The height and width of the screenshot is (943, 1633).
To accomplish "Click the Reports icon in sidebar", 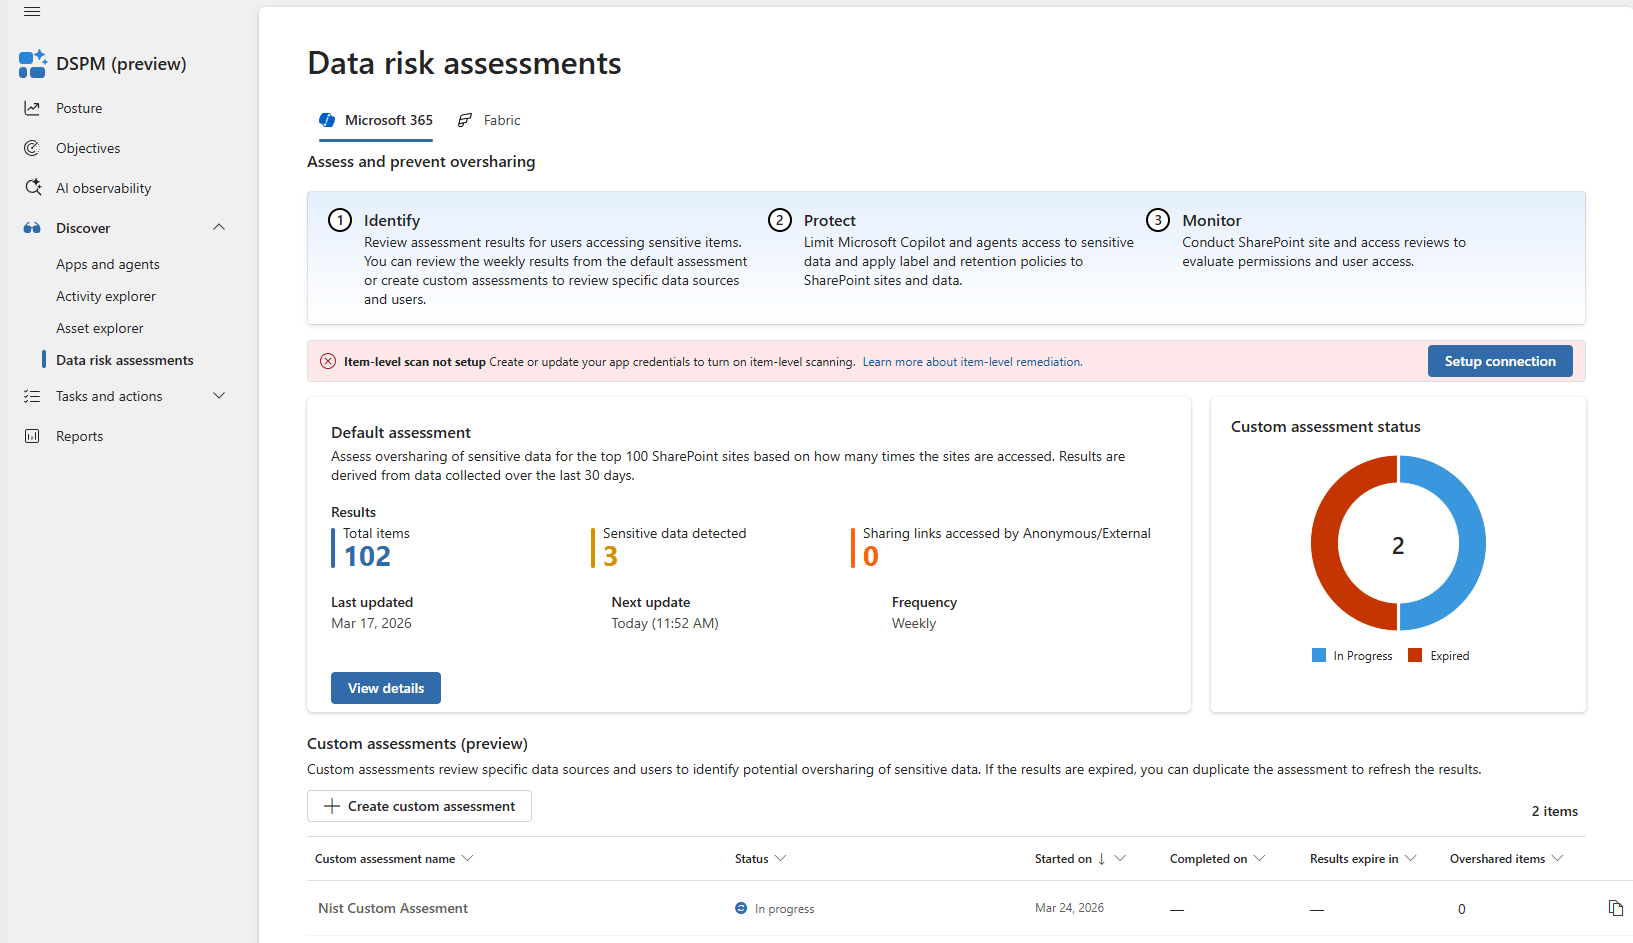I will pyautogui.click(x=32, y=436).
